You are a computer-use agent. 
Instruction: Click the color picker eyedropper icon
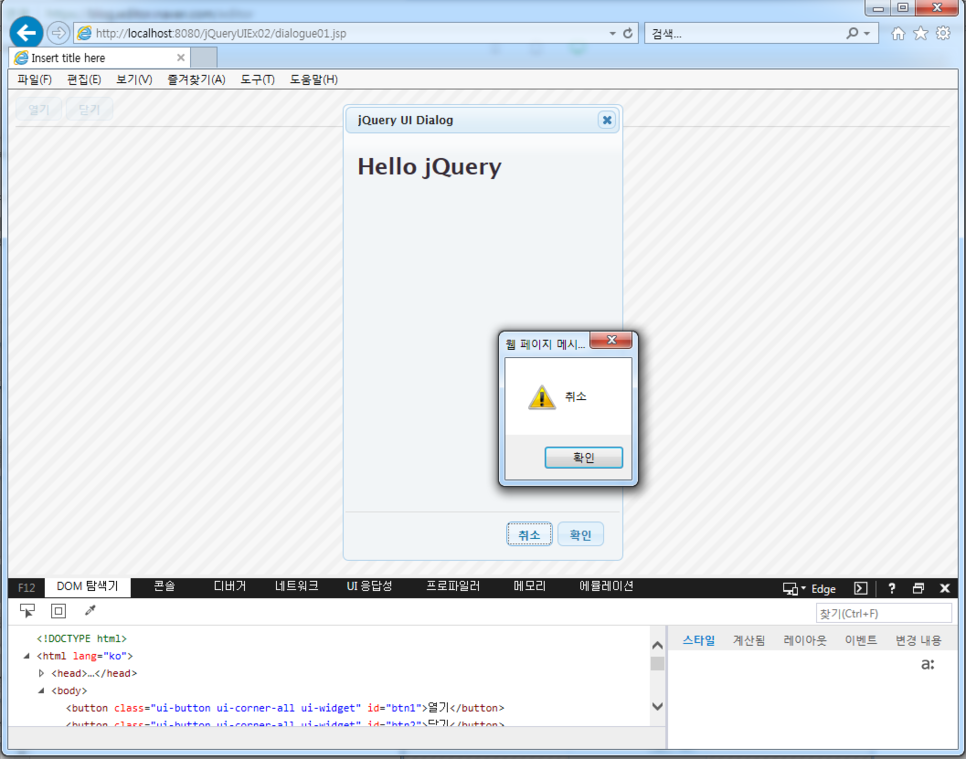tap(90, 611)
